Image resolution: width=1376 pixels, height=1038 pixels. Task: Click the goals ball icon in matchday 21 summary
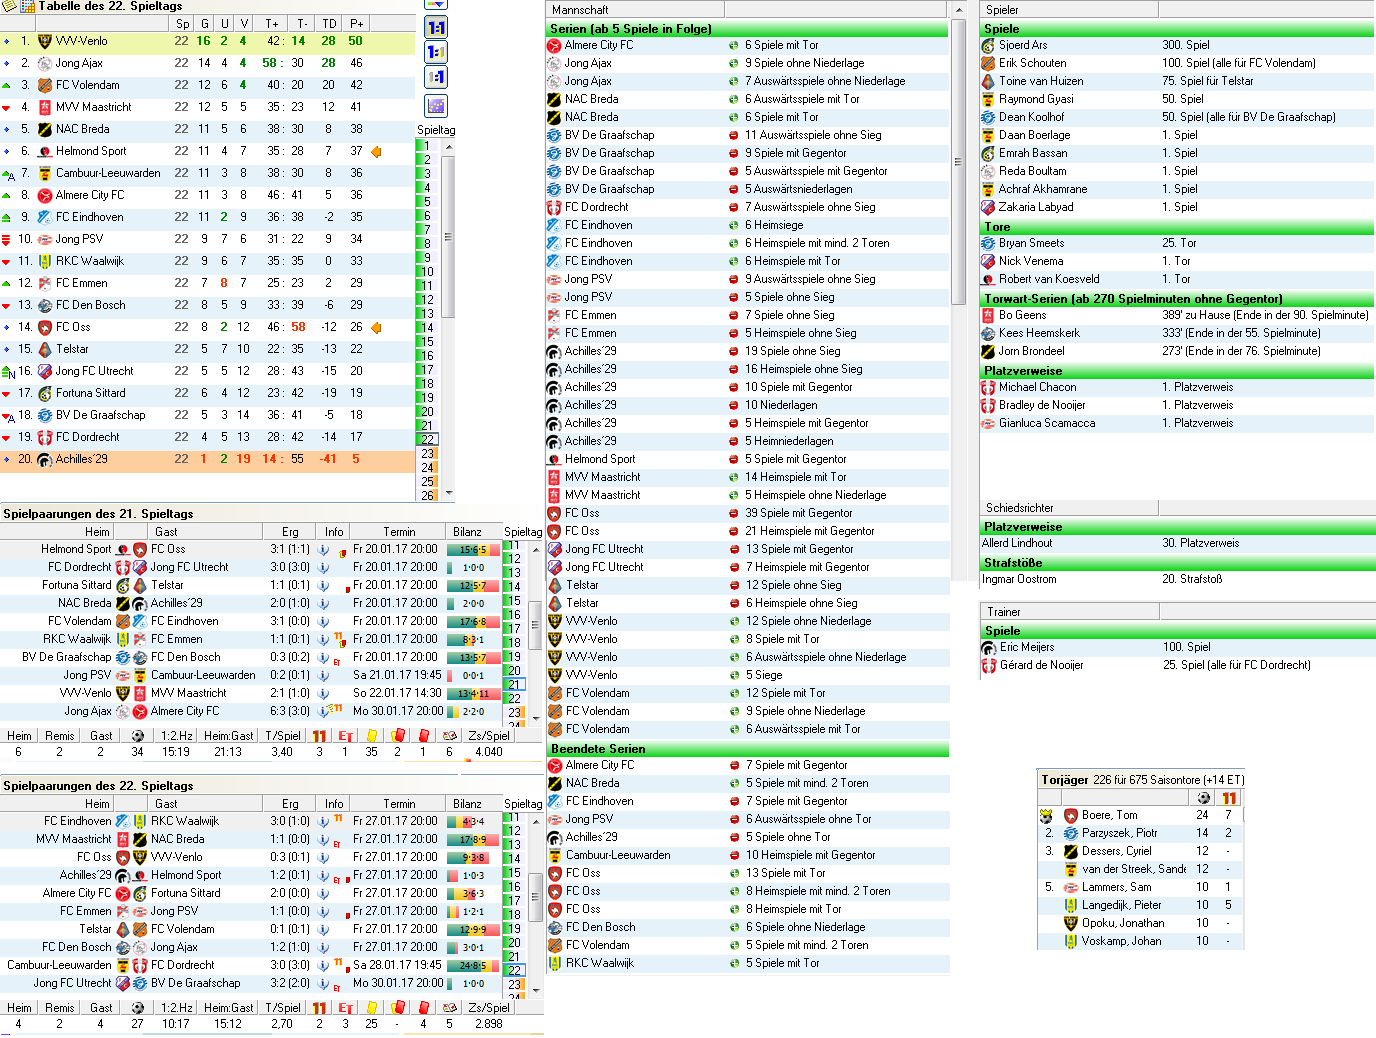point(137,736)
